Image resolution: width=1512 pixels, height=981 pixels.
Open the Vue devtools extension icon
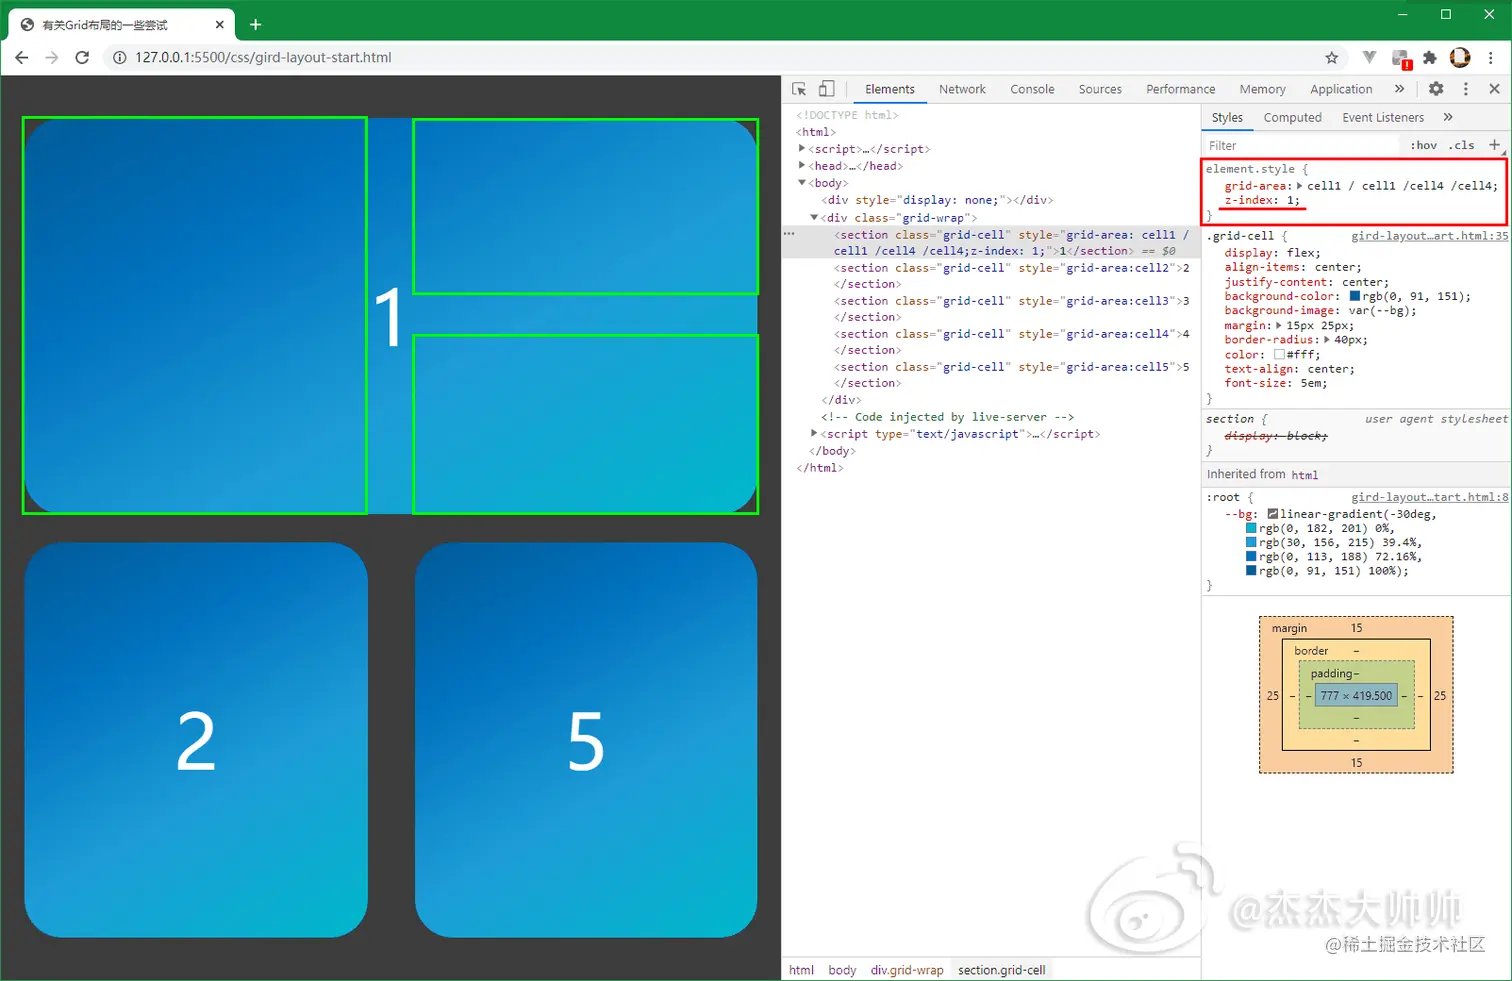tap(1369, 57)
